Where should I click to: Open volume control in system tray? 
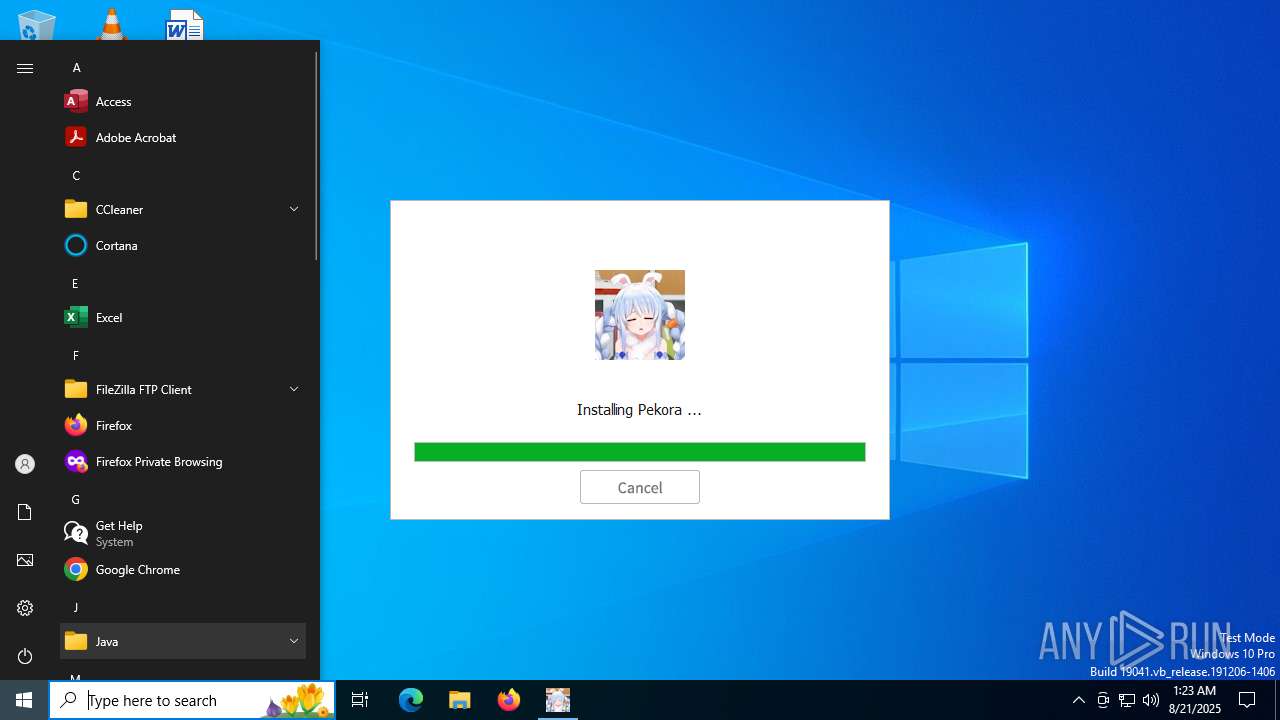(x=1150, y=700)
